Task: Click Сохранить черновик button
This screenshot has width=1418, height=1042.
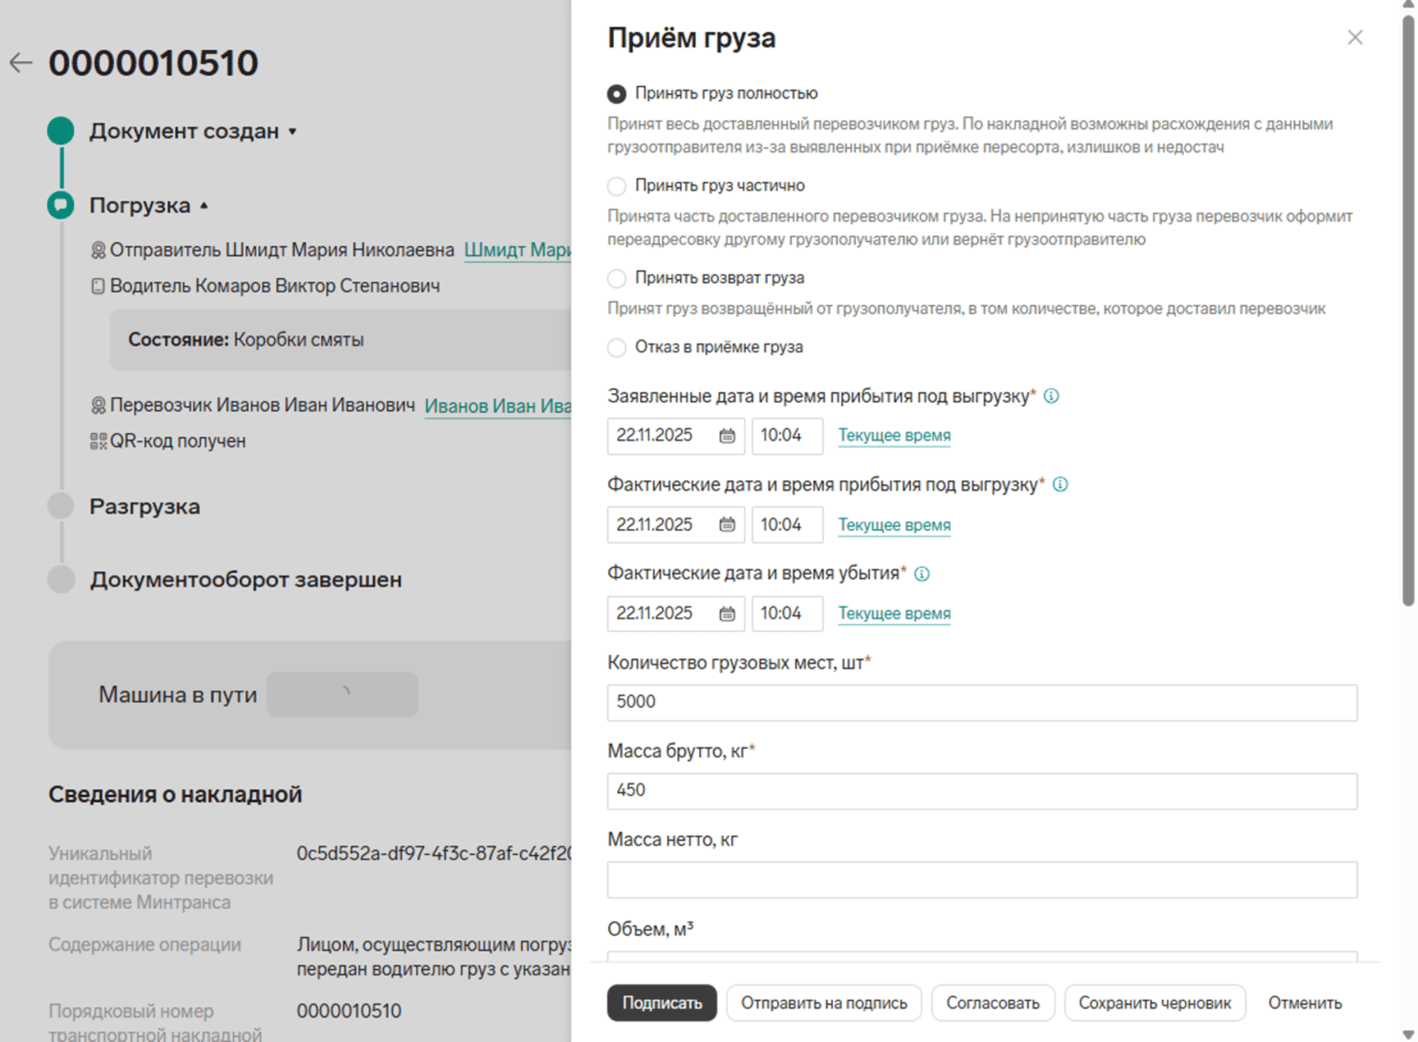Action: [1154, 1003]
